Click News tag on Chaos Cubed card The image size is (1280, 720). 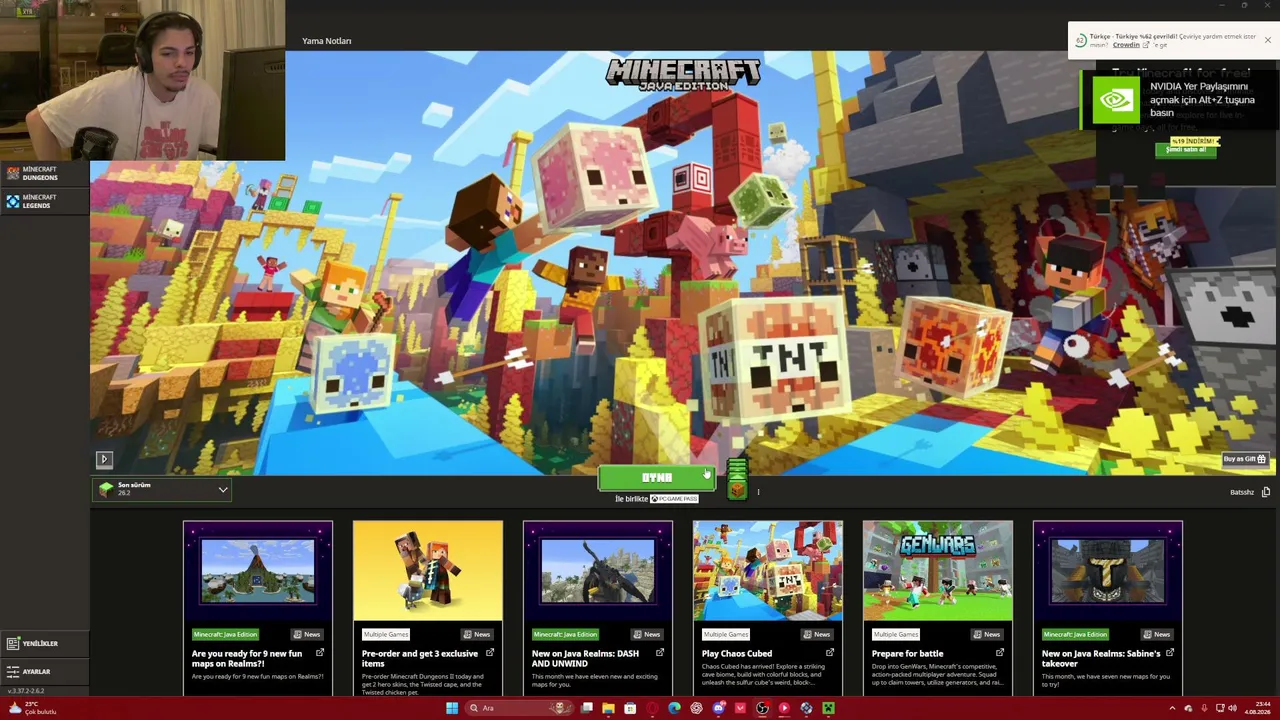point(816,634)
